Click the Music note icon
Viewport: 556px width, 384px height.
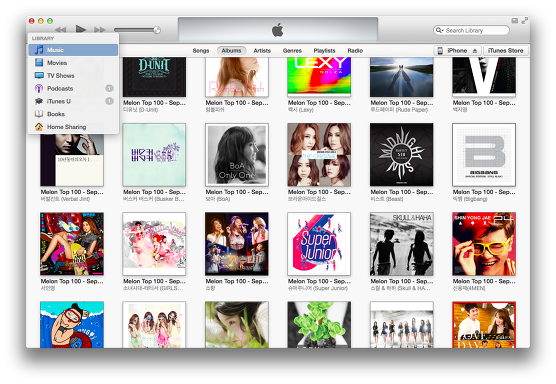[x=39, y=50]
